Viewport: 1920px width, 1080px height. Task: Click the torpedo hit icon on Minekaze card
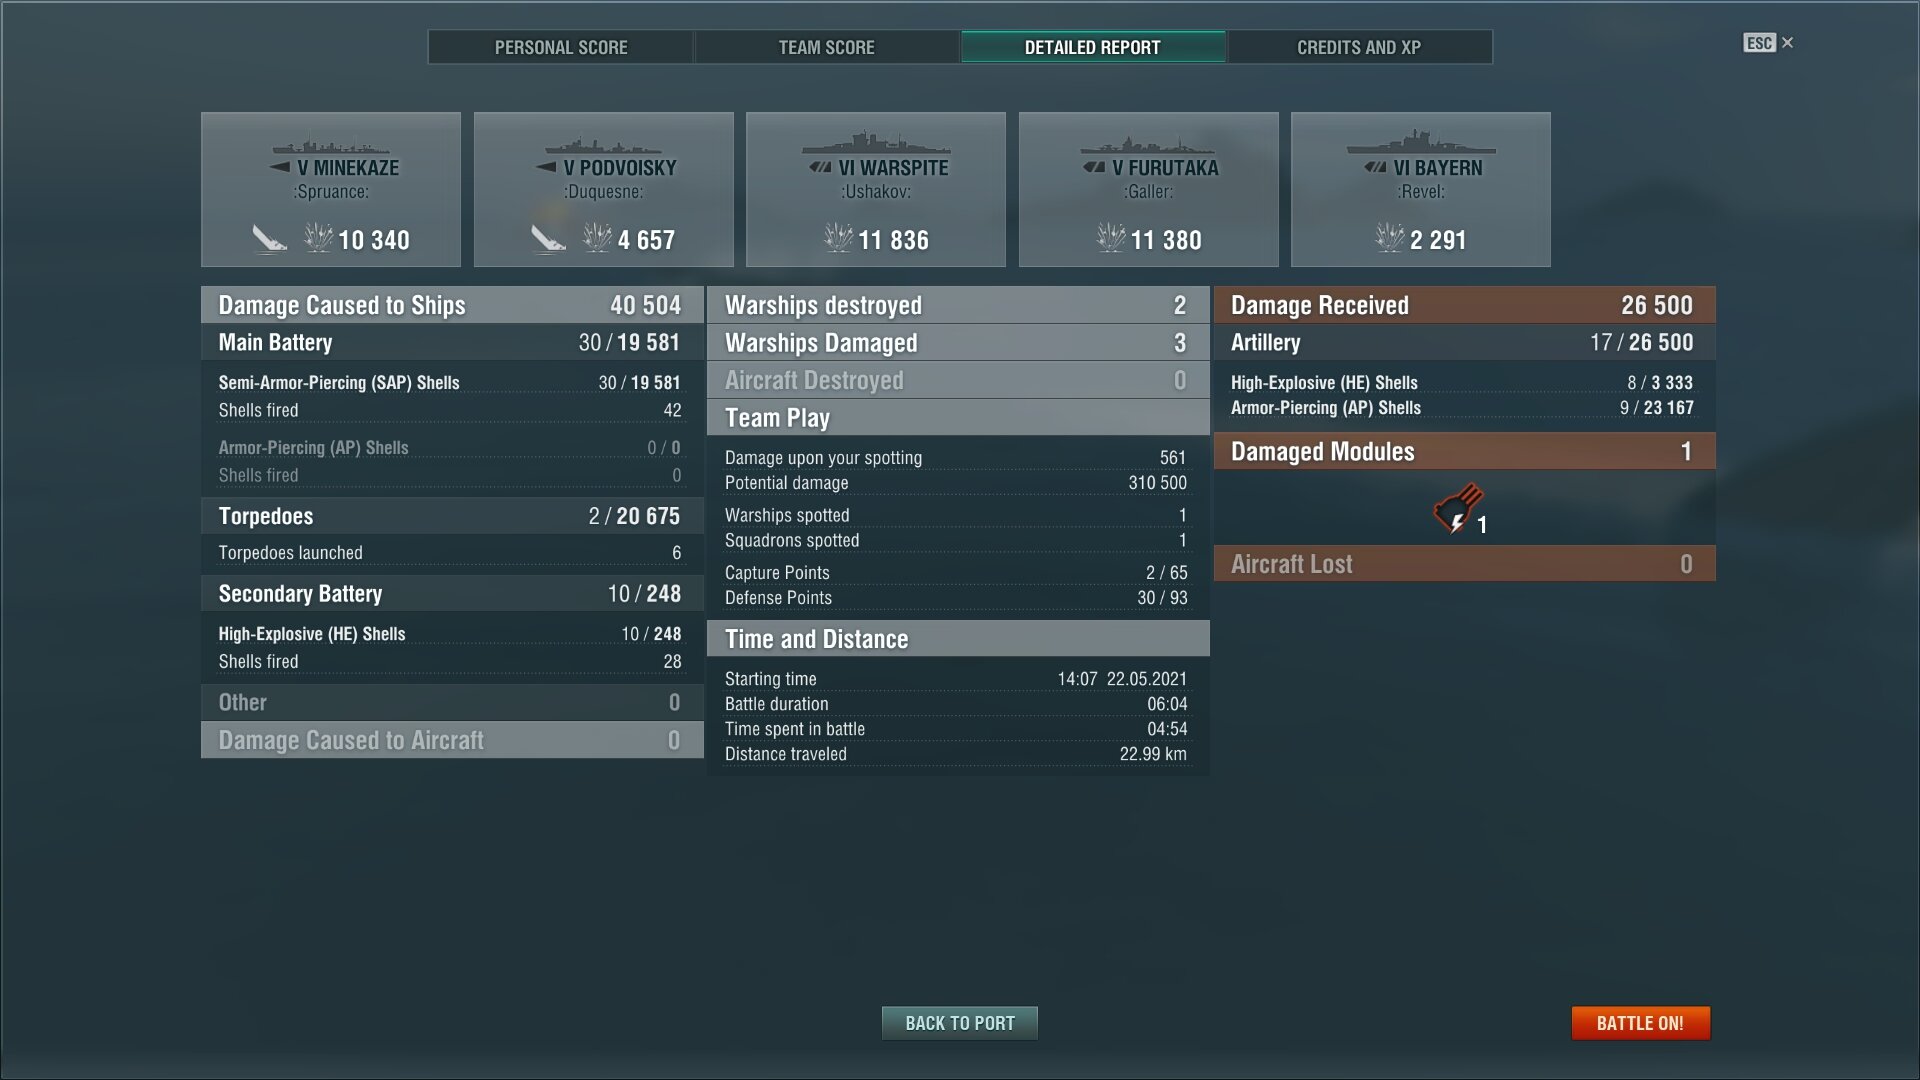coord(268,239)
